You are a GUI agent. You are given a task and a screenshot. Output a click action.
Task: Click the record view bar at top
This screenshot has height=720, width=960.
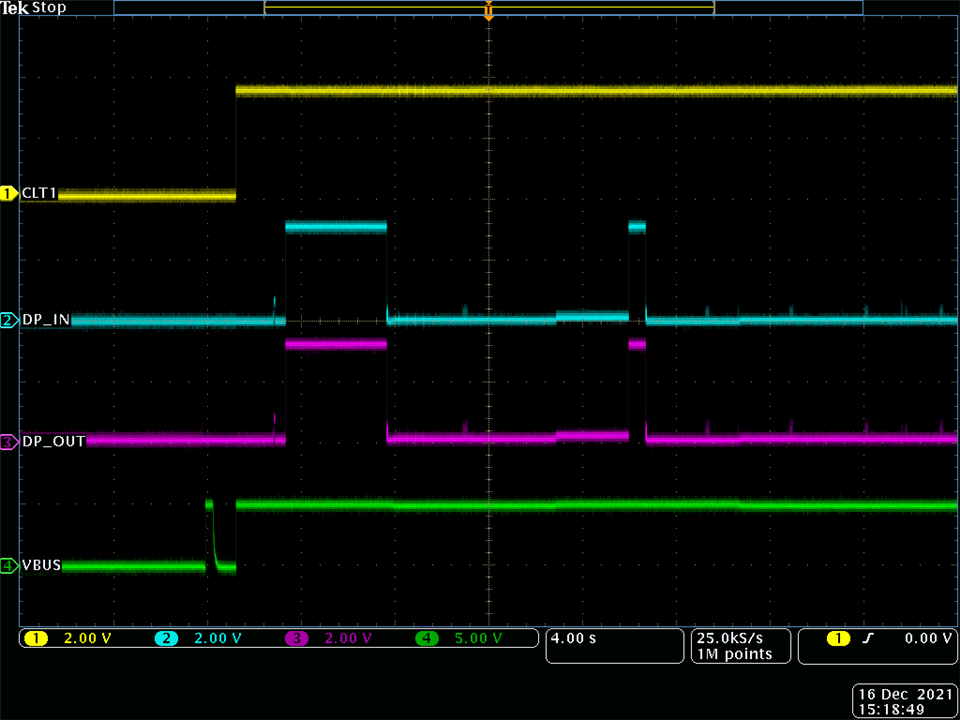(488, 7)
